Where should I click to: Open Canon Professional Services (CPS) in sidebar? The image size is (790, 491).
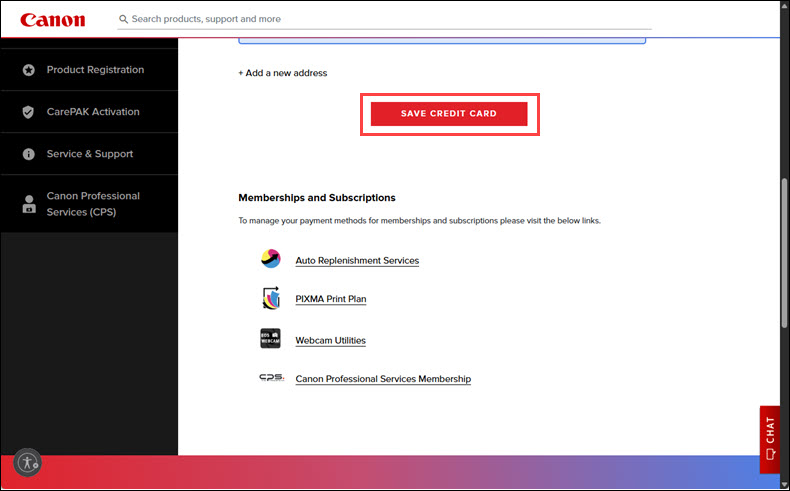click(89, 204)
